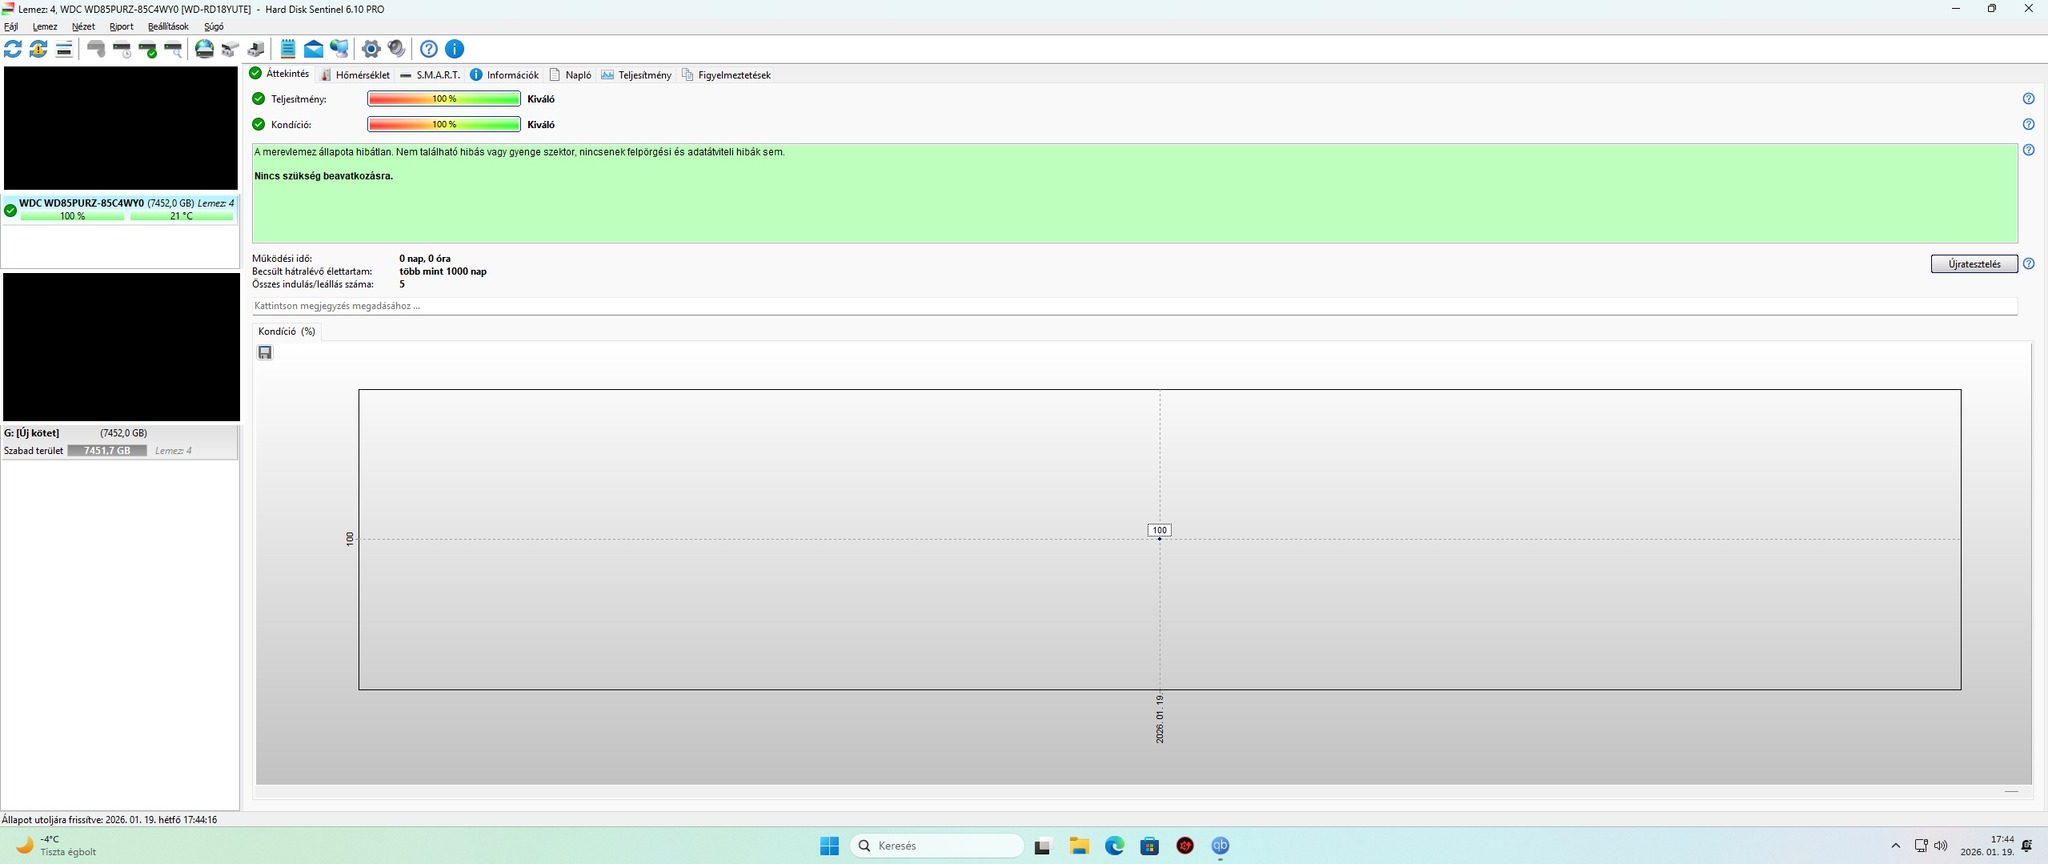The height and width of the screenshot is (864, 2048).
Task: Click the Újratesztelés button
Action: (1974, 264)
